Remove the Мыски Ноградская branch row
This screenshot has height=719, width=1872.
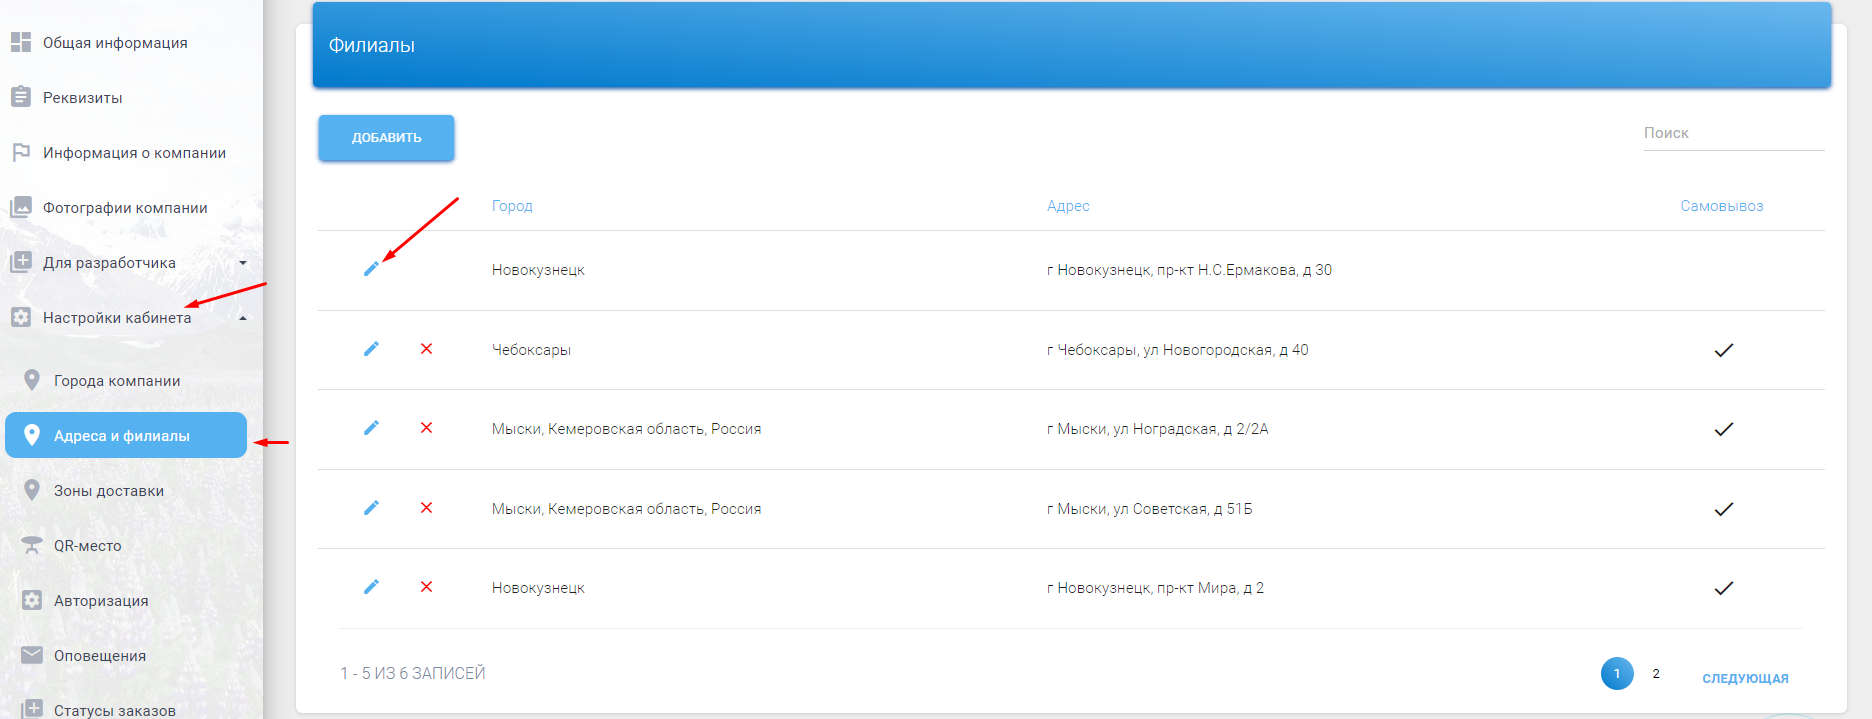point(426,428)
